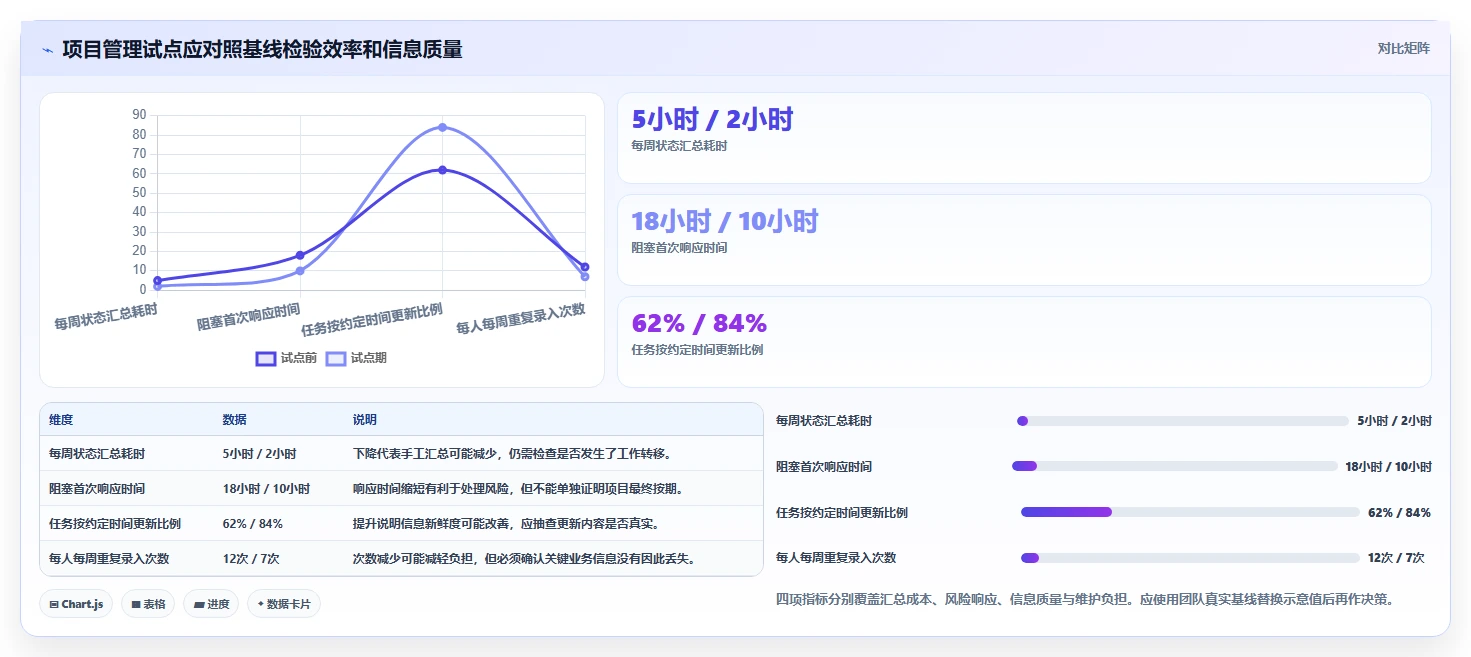1471x657 pixels.
Task: Click the 表格 tag chip
Action: pos(148,604)
